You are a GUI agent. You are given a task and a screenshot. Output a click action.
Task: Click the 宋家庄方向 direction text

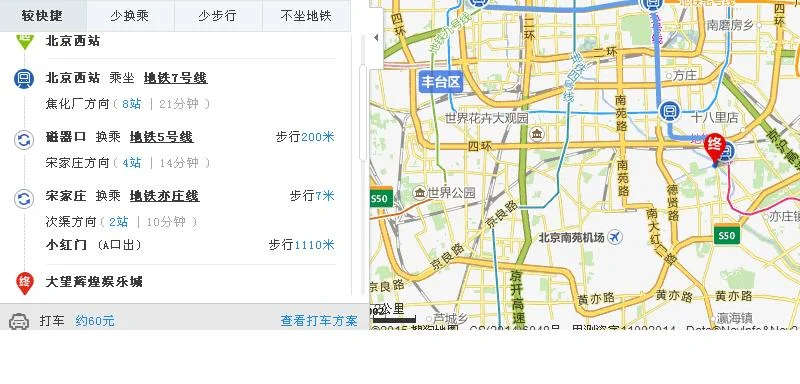[x=78, y=163]
